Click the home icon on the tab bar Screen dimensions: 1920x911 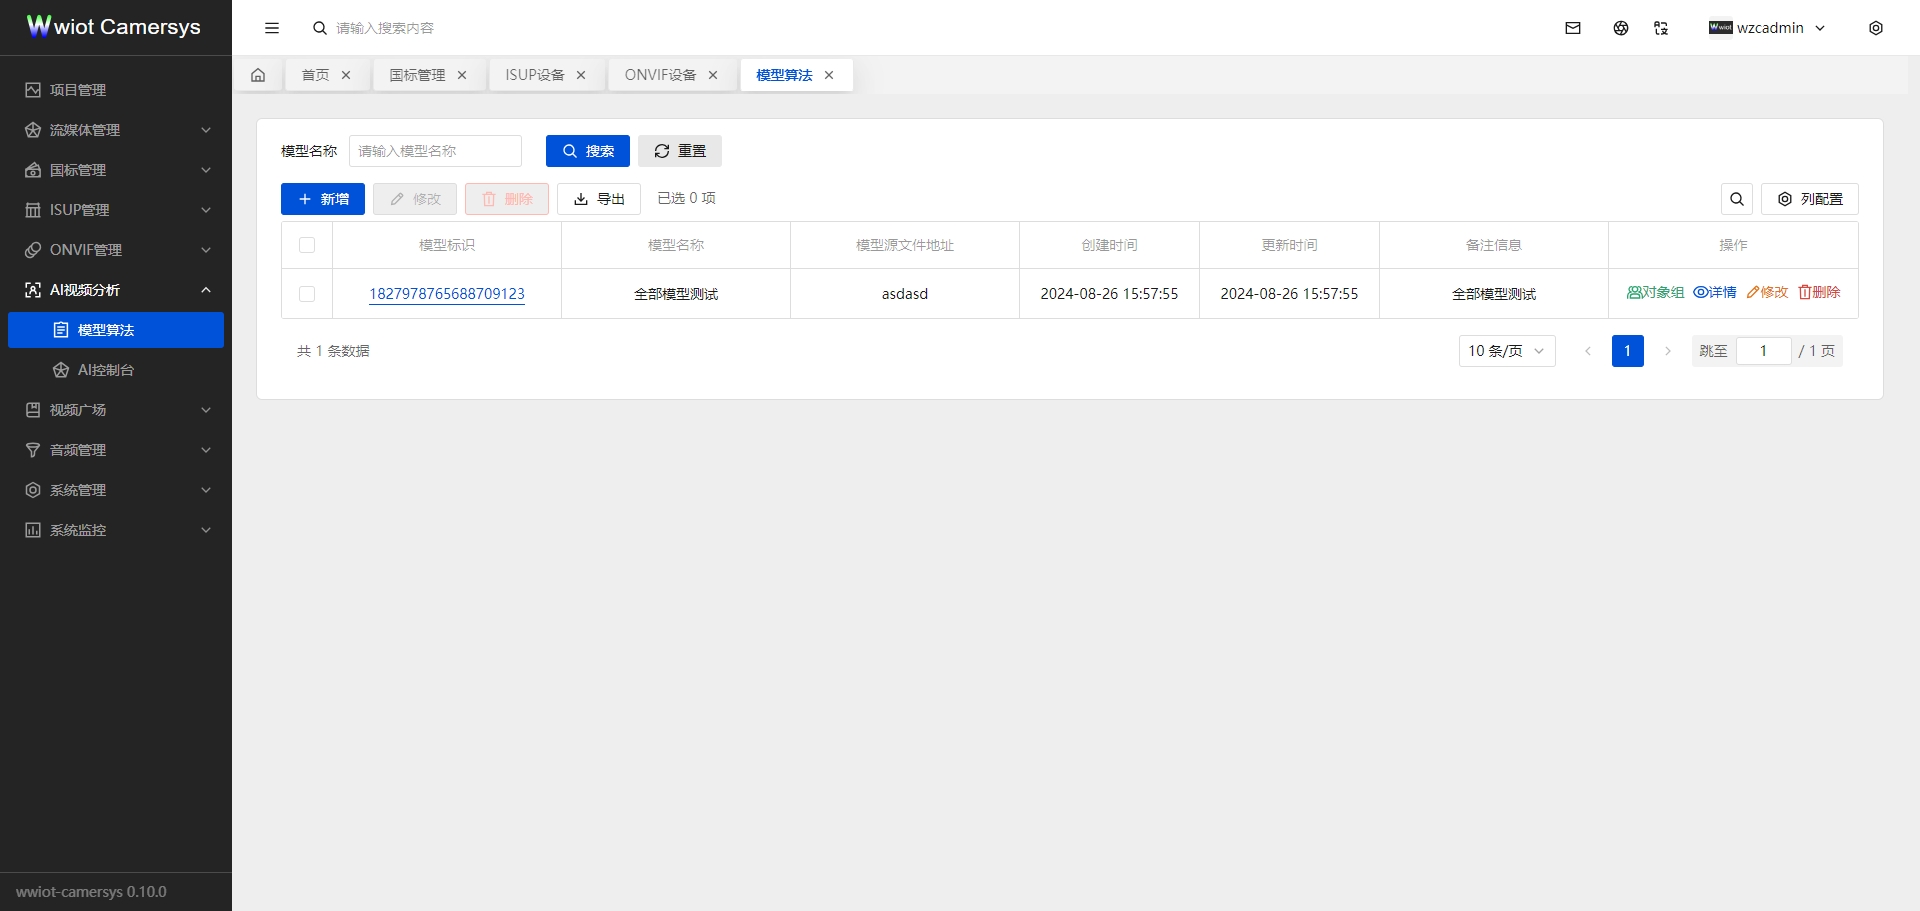[258, 74]
